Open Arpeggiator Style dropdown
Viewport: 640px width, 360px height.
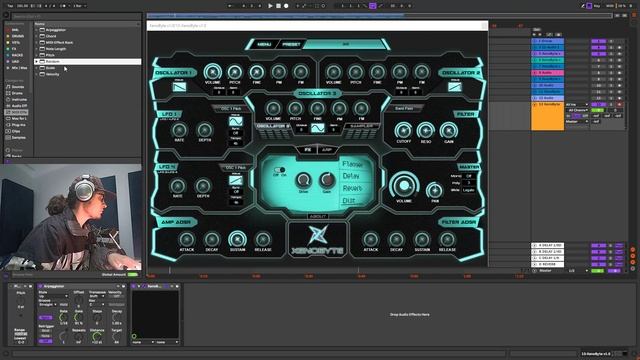tap(53, 296)
